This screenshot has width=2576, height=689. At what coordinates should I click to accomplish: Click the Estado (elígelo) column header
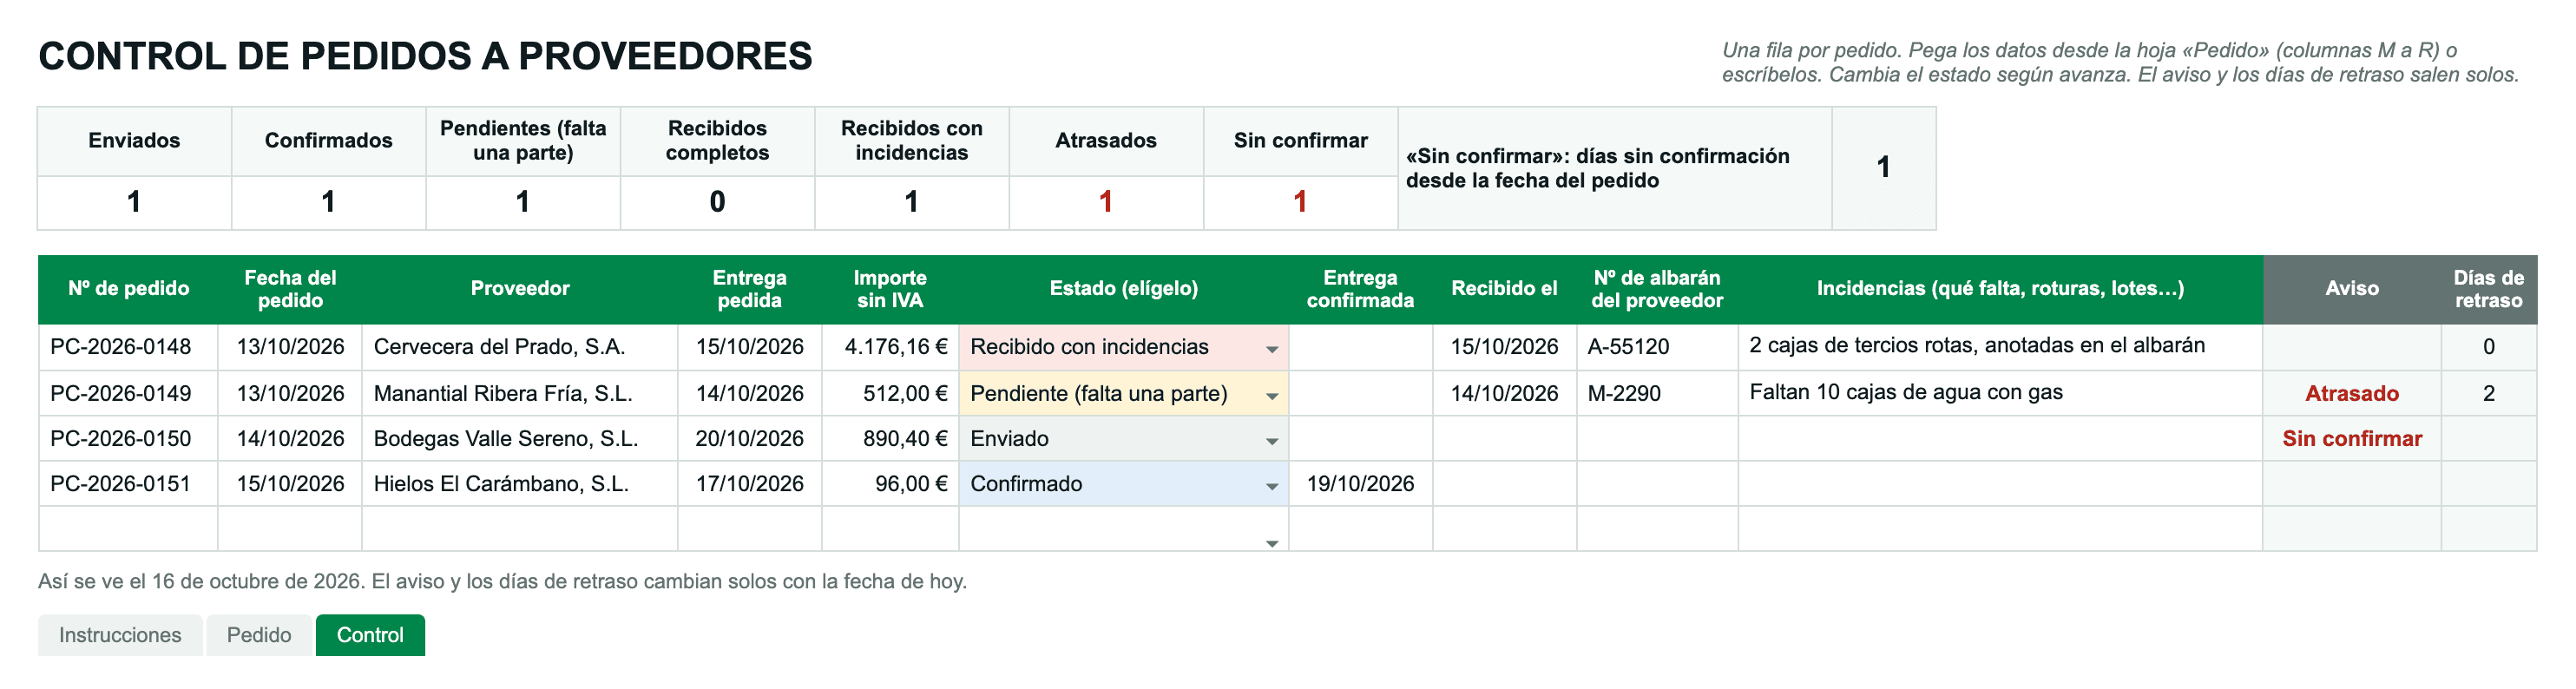[1124, 289]
